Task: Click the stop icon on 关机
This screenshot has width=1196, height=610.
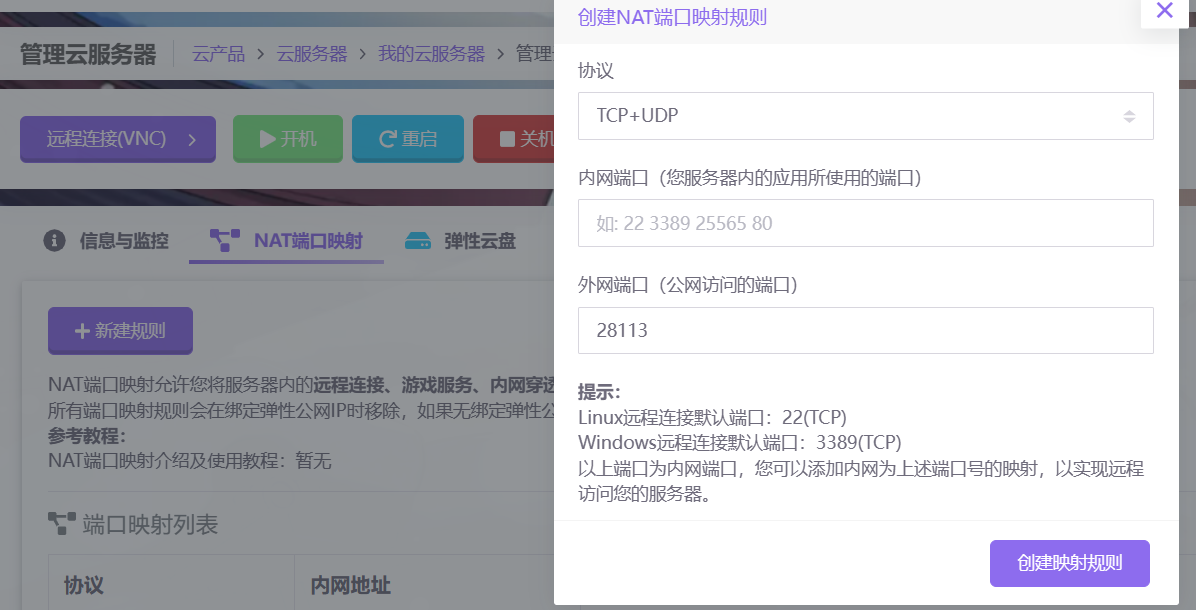Action: (x=507, y=139)
